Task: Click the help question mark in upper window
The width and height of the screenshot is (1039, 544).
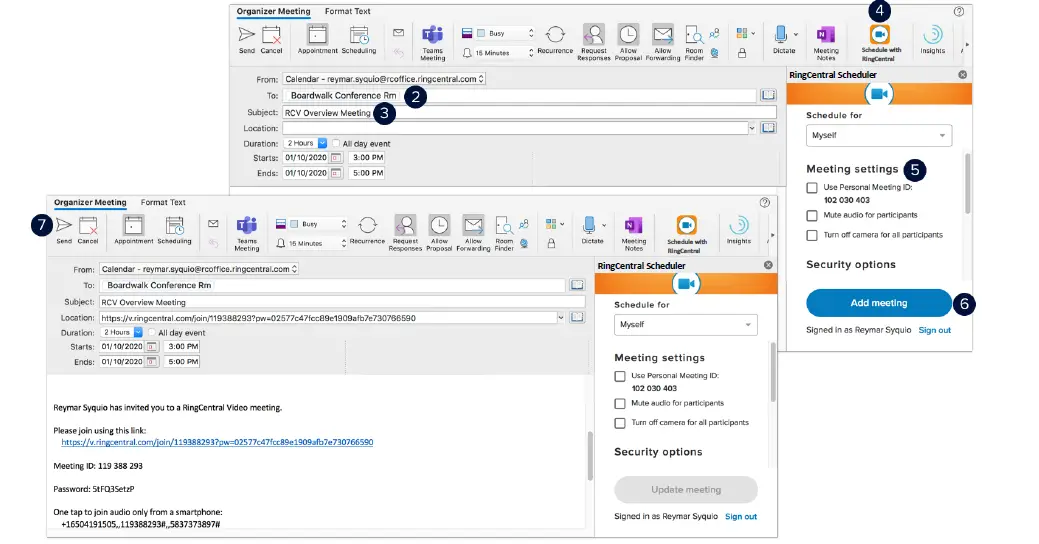Action: (x=958, y=11)
